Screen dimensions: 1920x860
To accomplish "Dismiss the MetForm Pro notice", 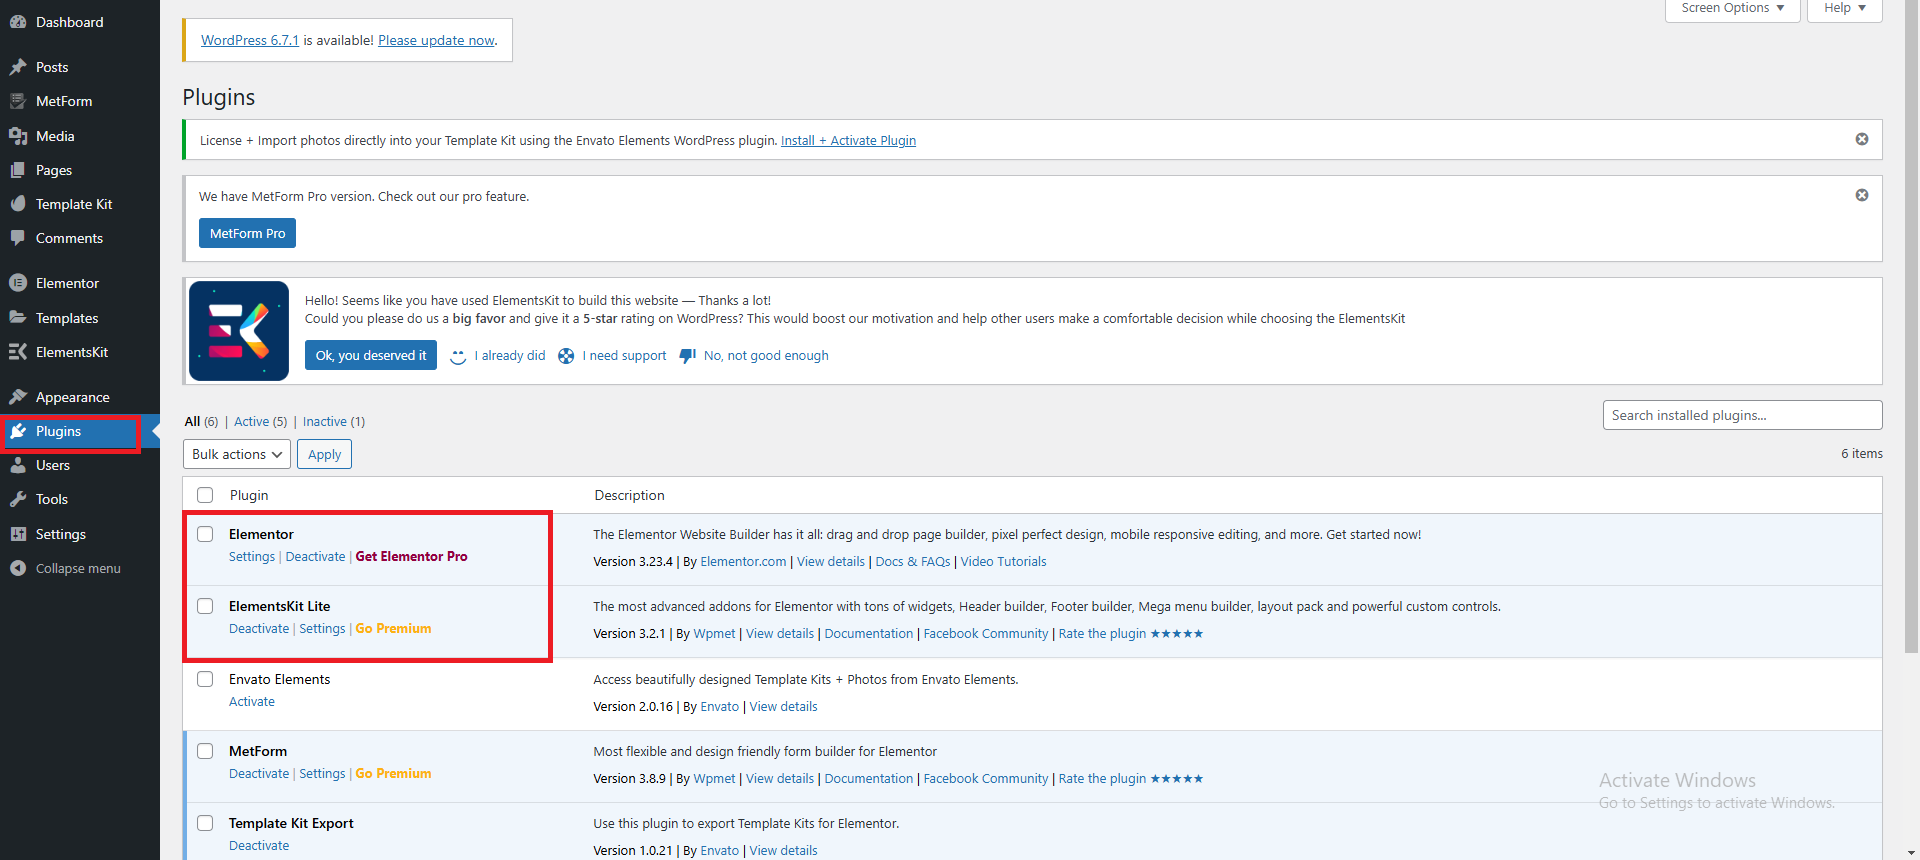I will (x=1862, y=195).
